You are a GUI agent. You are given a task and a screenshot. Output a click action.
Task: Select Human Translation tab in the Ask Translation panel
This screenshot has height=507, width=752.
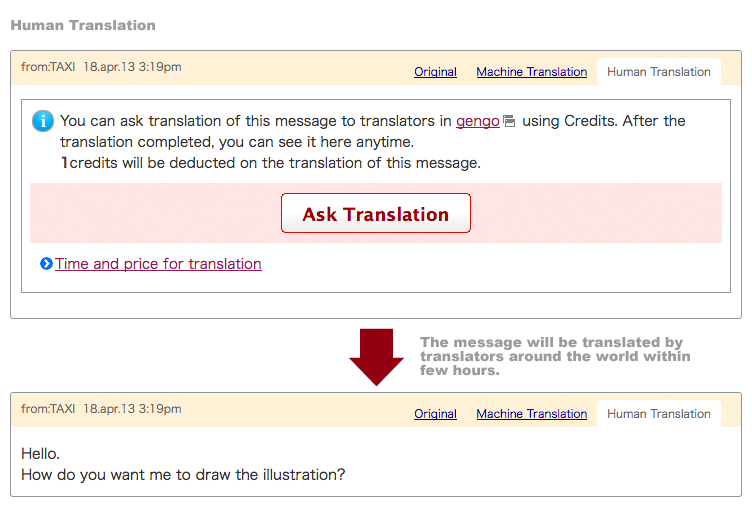click(x=659, y=72)
